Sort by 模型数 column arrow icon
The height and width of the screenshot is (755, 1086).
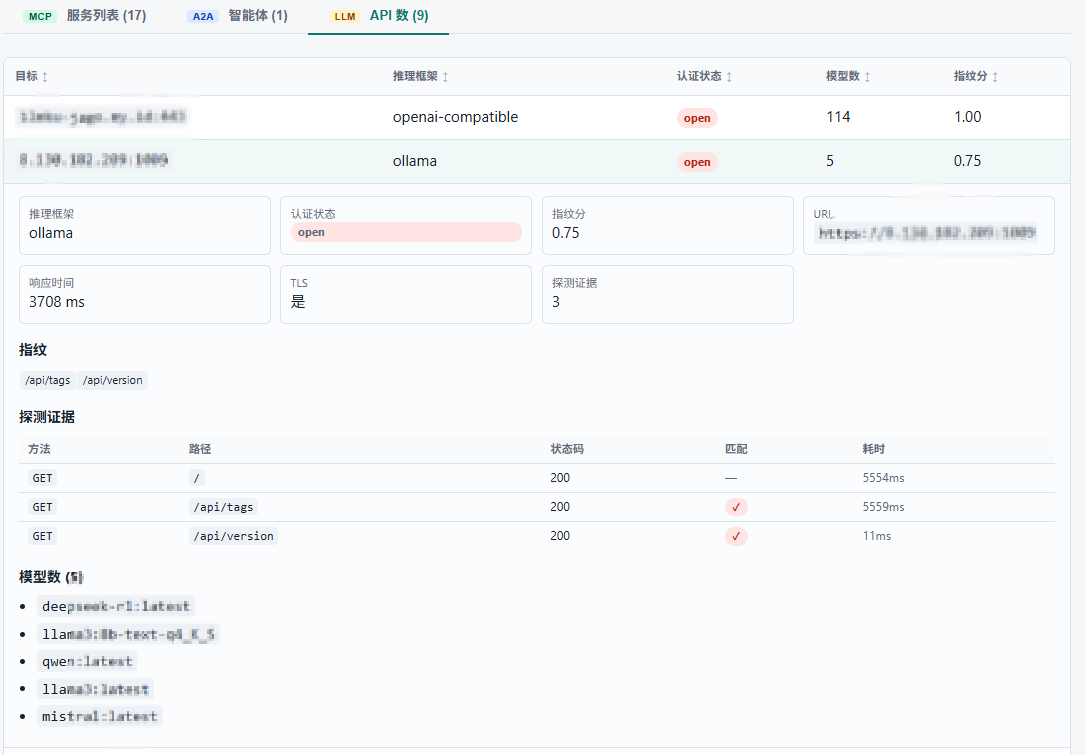867,77
